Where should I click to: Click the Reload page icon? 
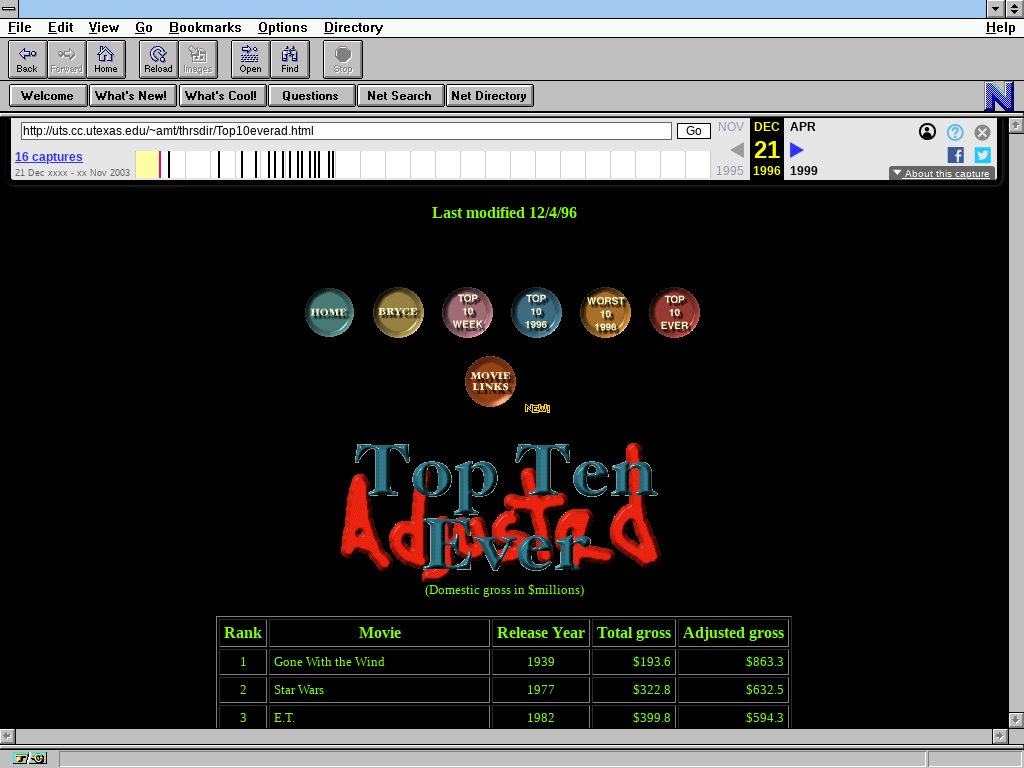click(158, 60)
